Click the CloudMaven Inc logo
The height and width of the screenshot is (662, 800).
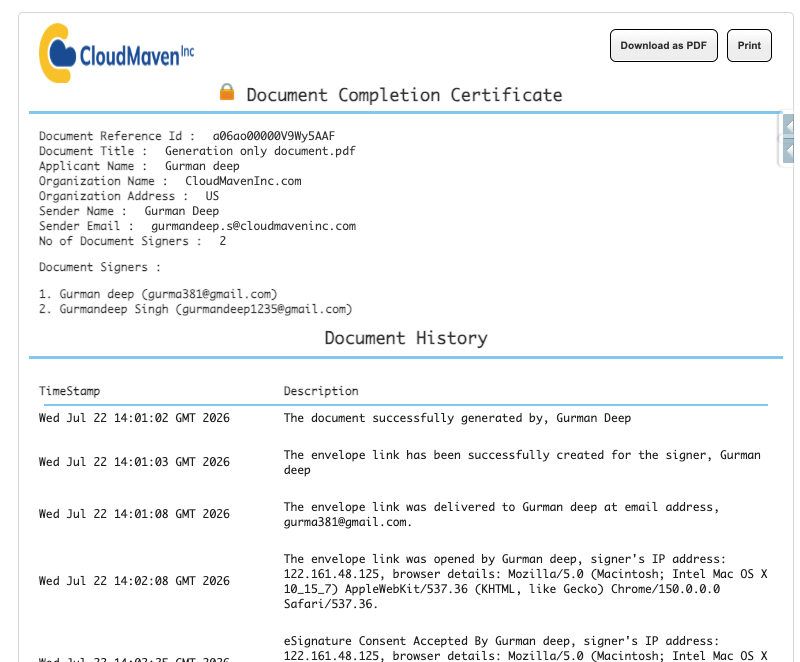click(117, 53)
